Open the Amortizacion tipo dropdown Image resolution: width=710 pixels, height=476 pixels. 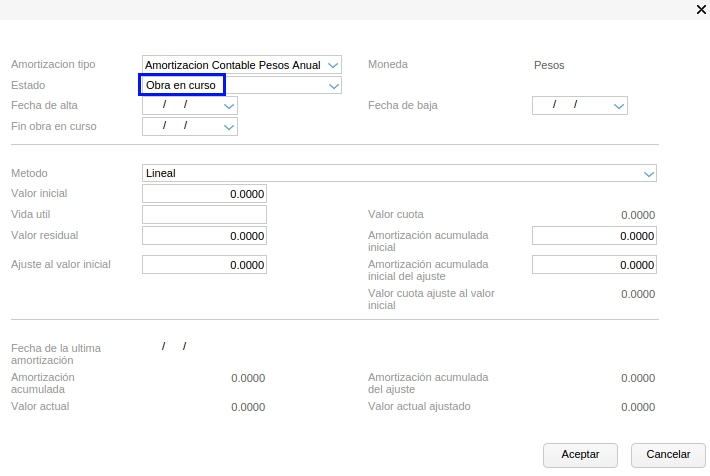tap(333, 65)
